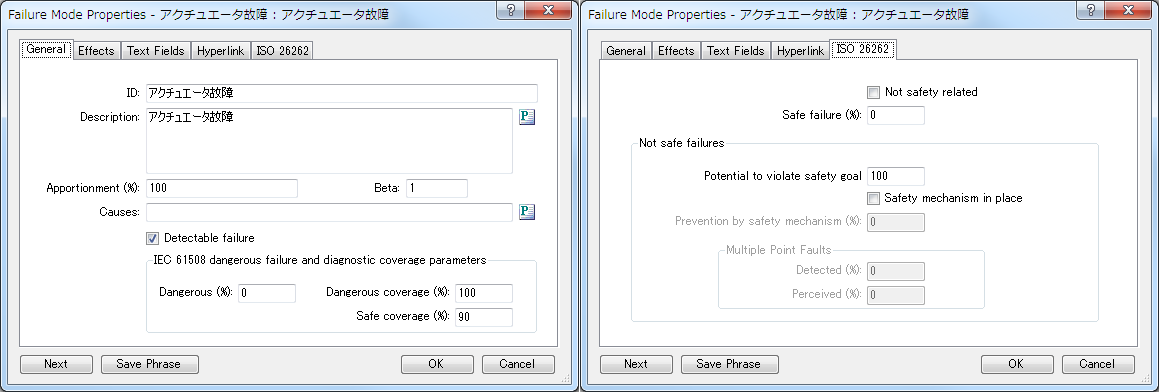
Task: Focus the Beta value field
Action: (x=436, y=188)
